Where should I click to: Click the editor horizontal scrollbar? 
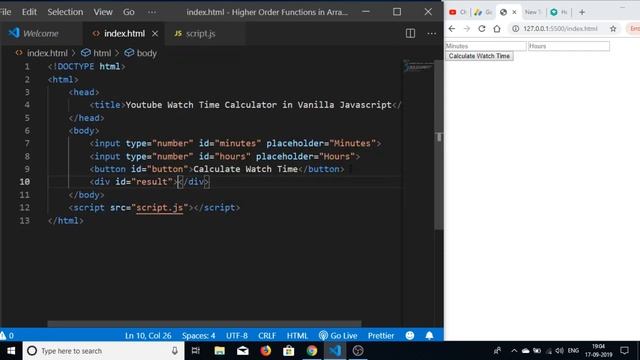pyautogui.click(x=204, y=324)
